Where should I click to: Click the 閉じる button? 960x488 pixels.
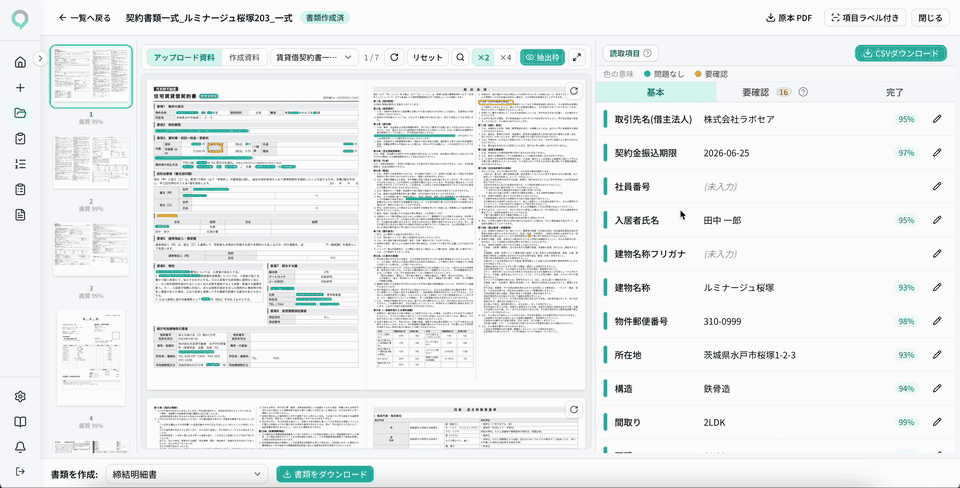[x=931, y=18]
